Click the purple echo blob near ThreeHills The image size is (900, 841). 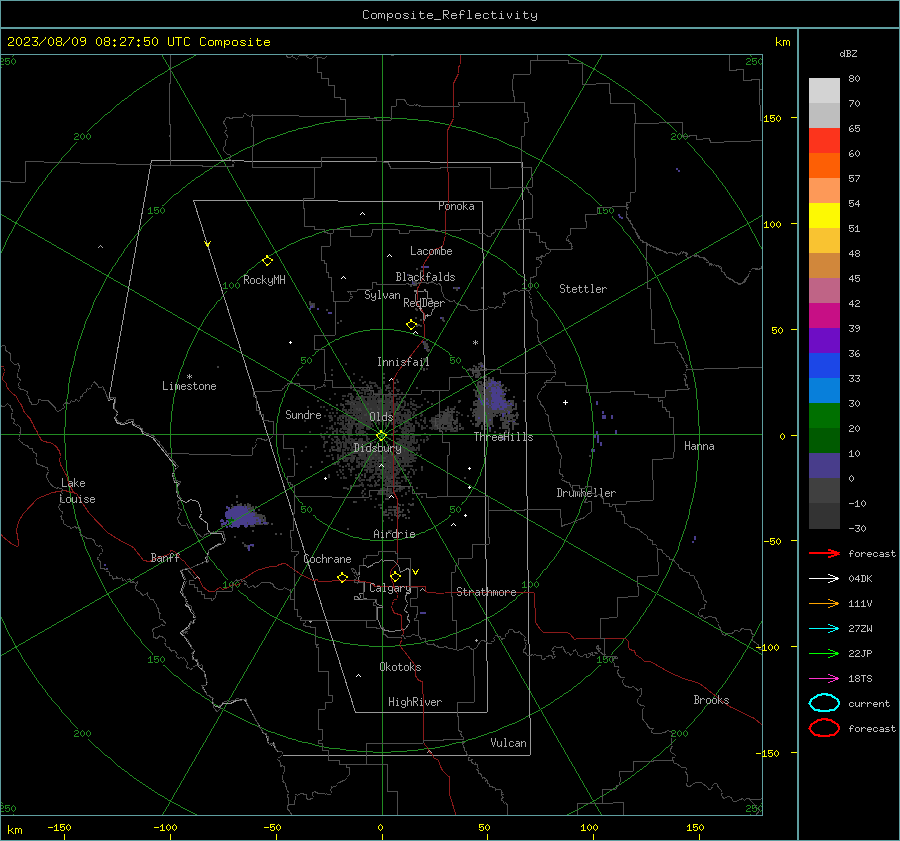pos(495,396)
